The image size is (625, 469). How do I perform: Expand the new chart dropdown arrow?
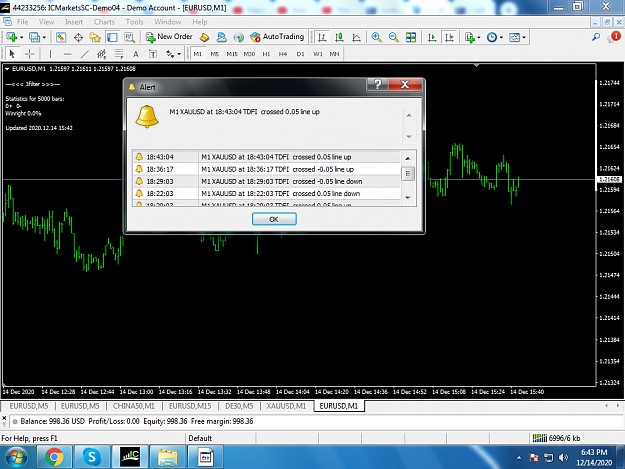point(22,37)
